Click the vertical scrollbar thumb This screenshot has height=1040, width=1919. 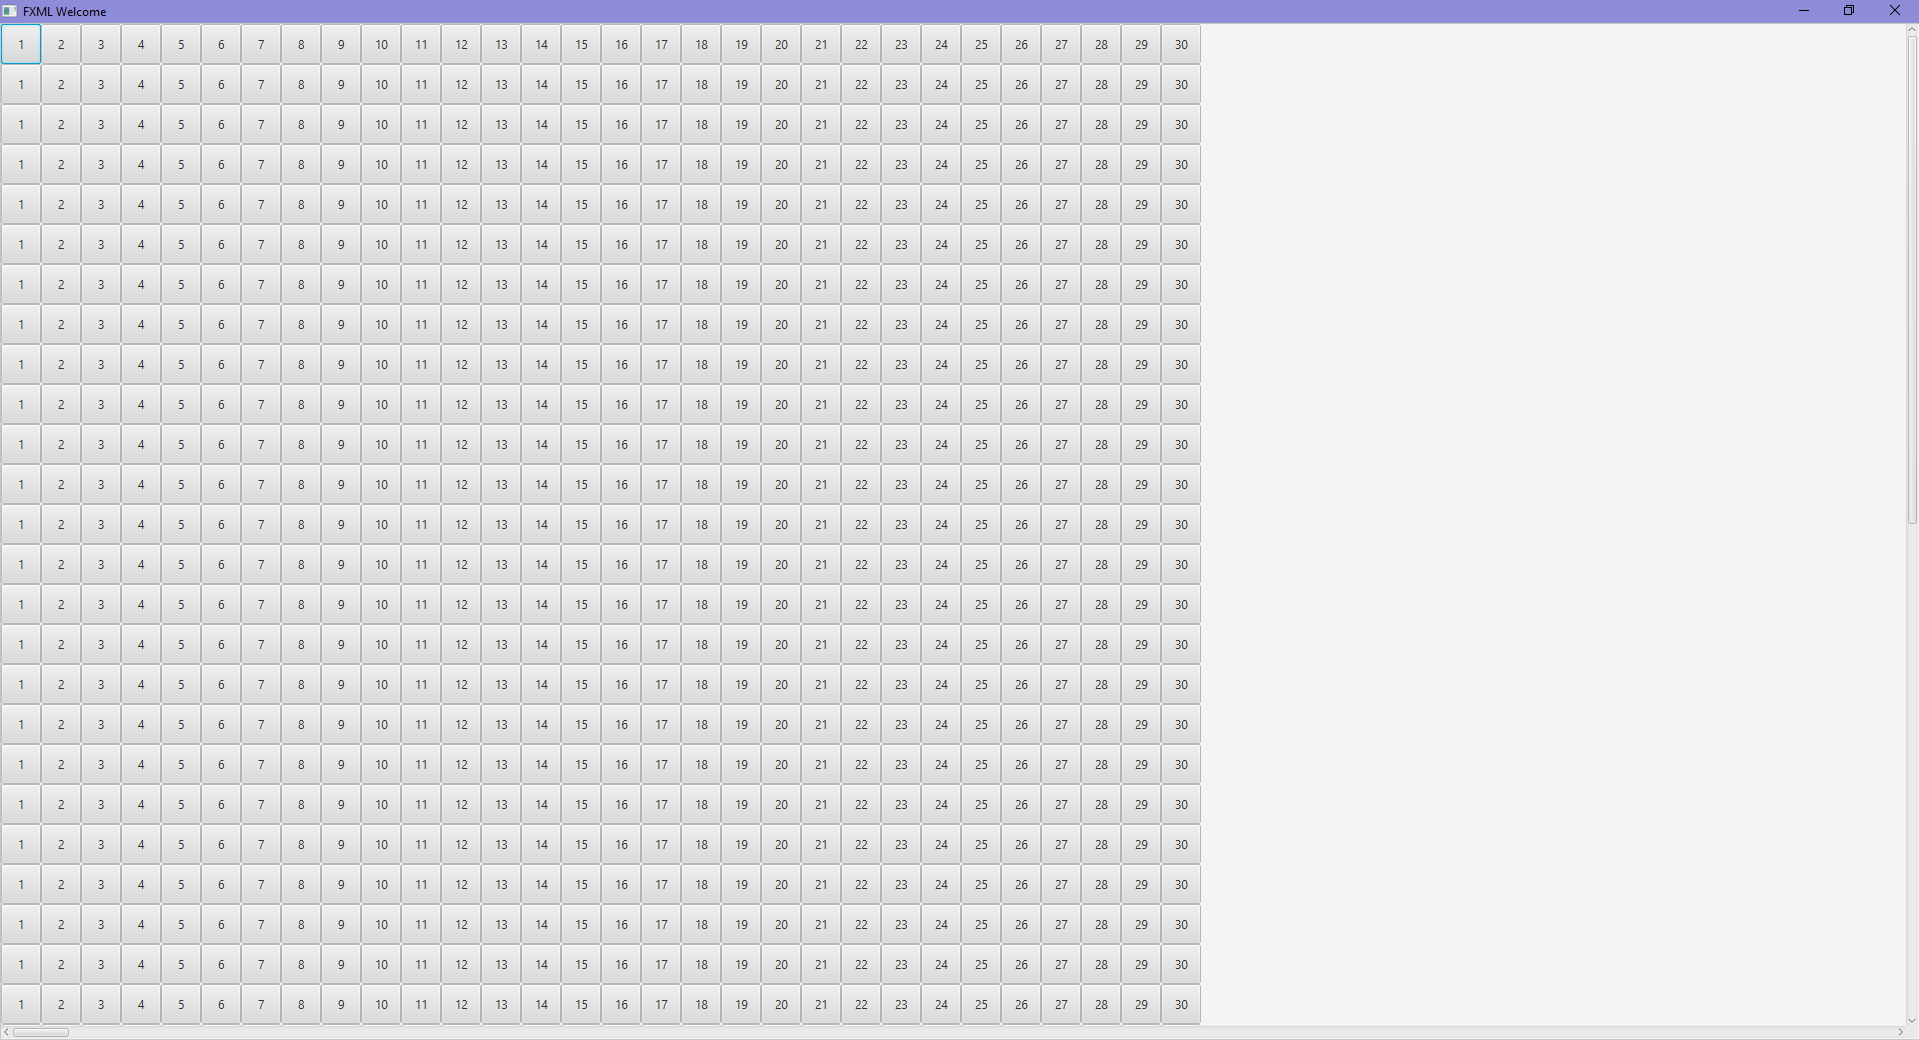tap(1912, 281)
